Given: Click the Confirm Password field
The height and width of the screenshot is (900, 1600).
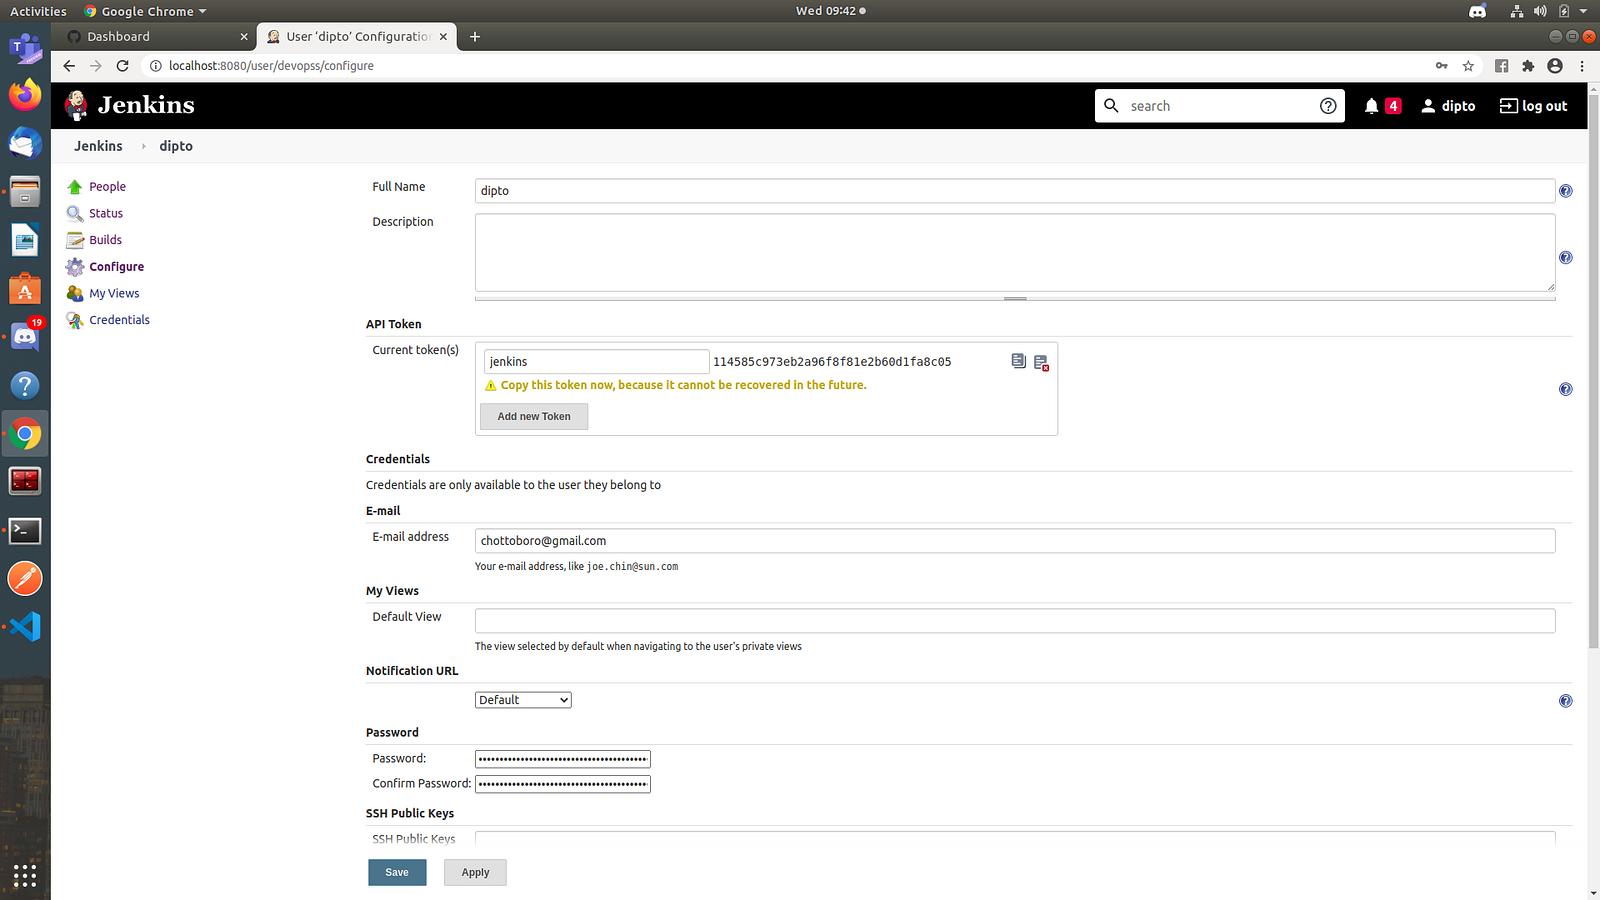Looking at the screenshot, I should pos(563,784).
